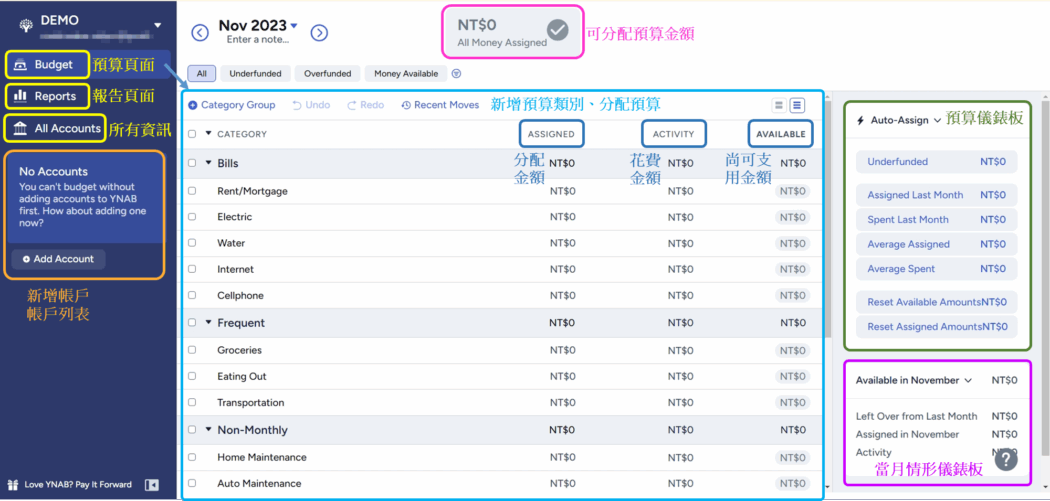Select the Underfunded filter tab

tap(255, 73)
